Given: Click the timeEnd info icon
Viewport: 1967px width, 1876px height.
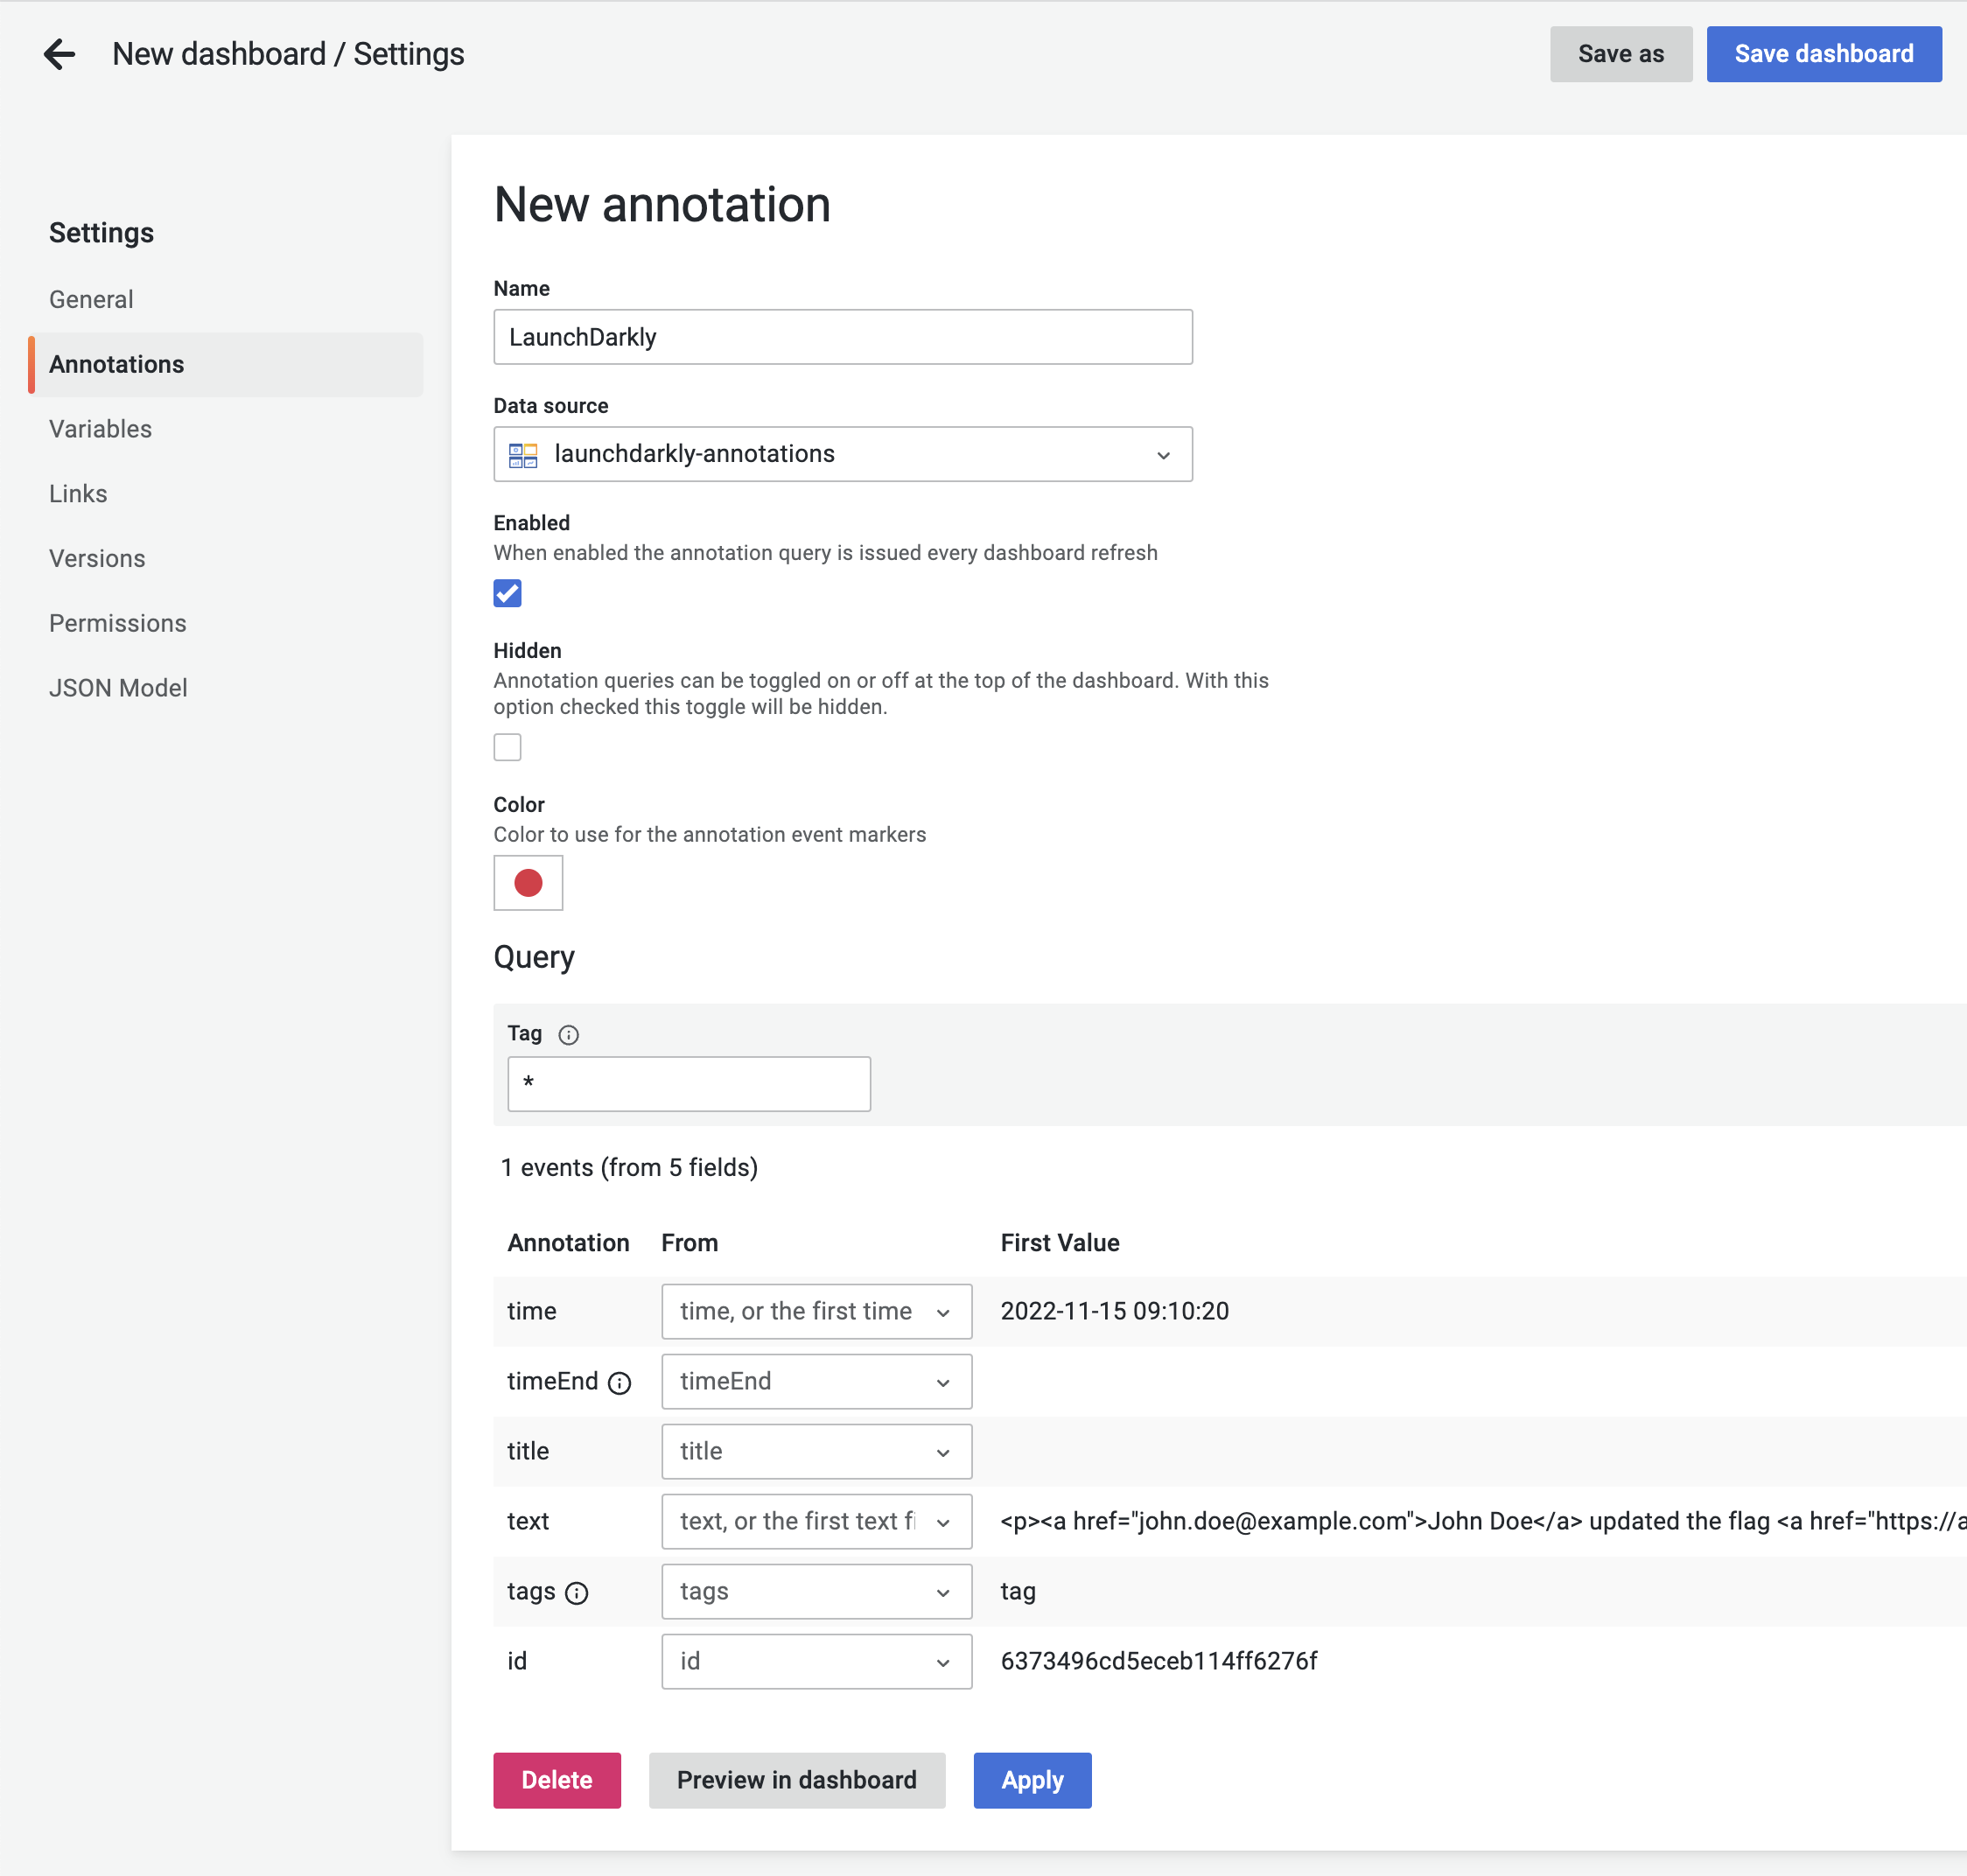Looking at the screenshot, I should pyautogui.click(x=620, y=1383).
